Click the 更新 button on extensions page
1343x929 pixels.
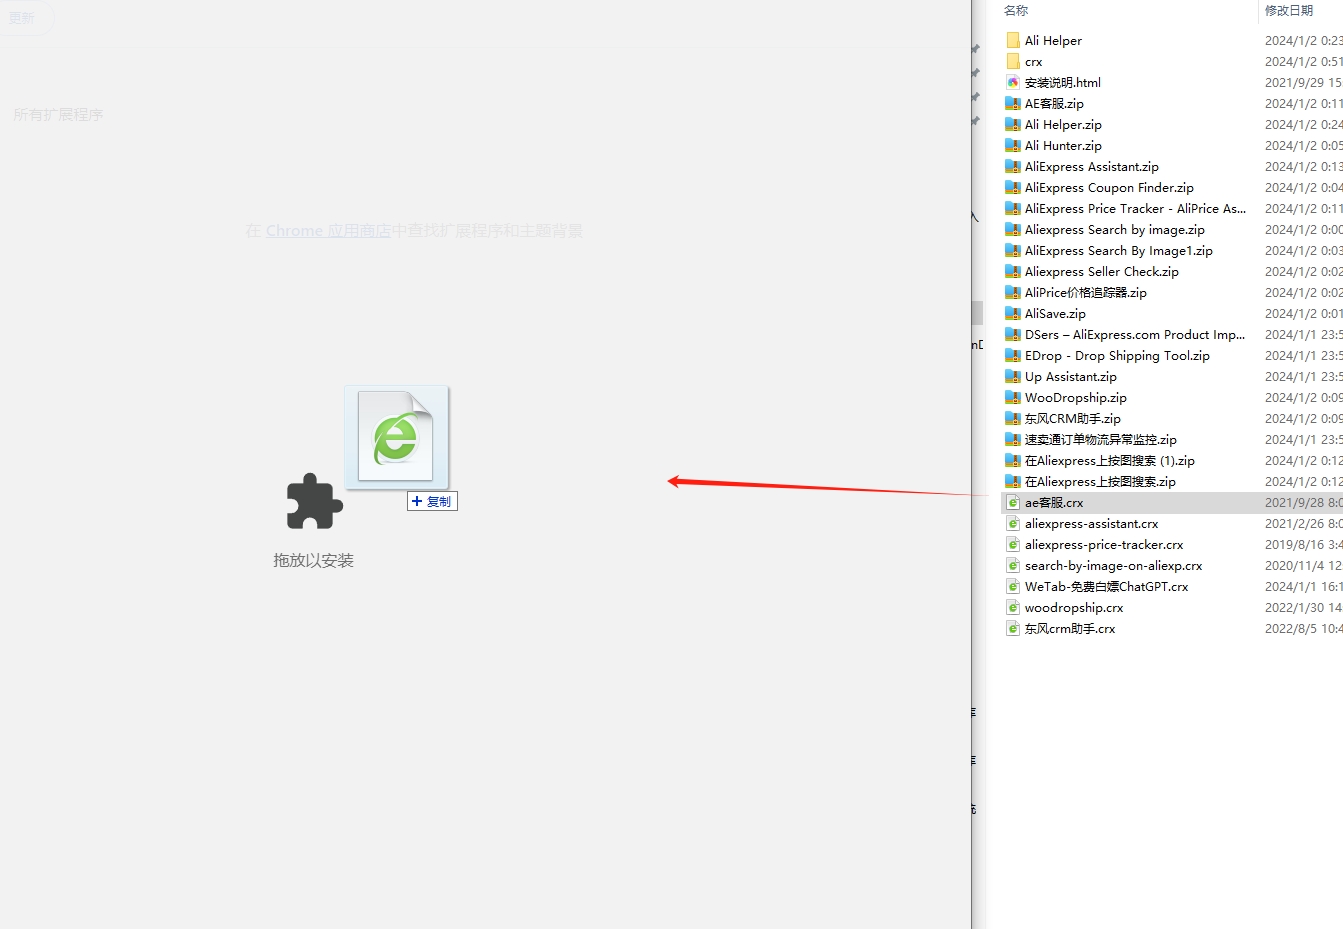21,18
